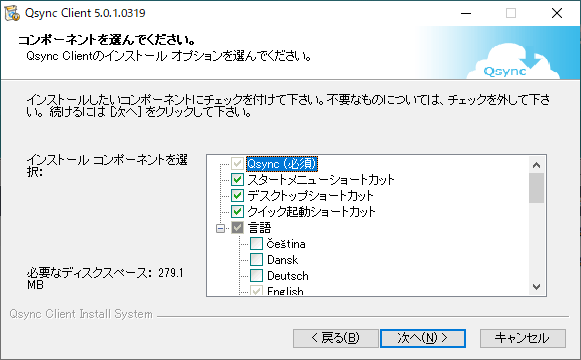Proceed with 次へ(N) button

[423, 338]
